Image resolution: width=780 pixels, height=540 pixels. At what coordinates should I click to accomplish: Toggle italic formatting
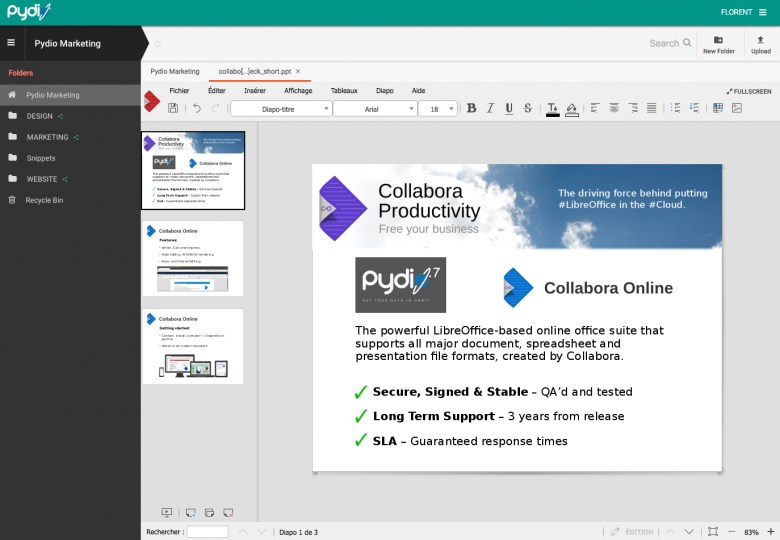coord(490,108)
